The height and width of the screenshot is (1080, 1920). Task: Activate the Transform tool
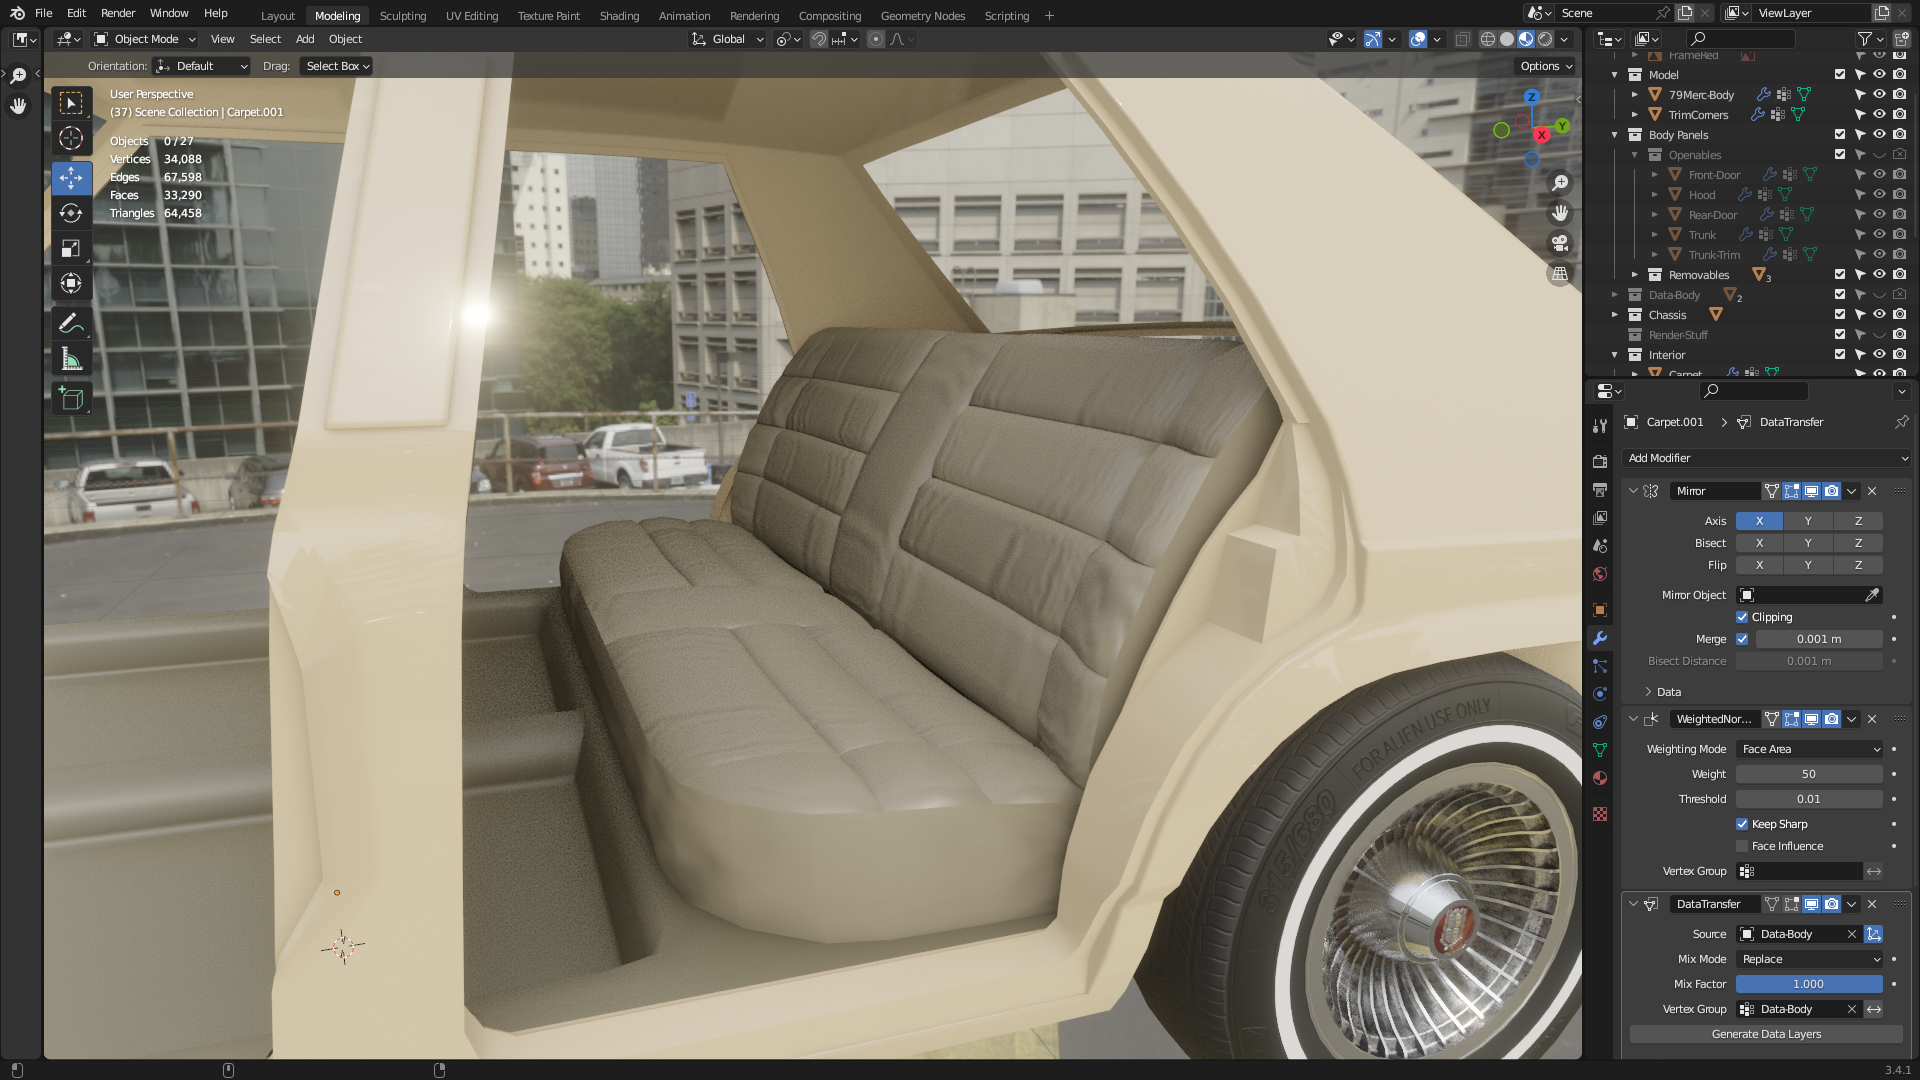click(x=71, y=283)
